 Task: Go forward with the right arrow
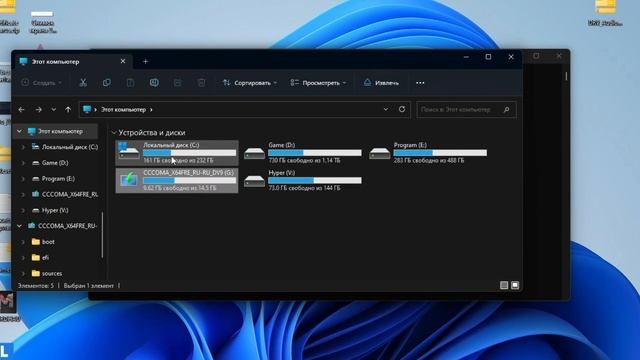[x=38, y=109]
